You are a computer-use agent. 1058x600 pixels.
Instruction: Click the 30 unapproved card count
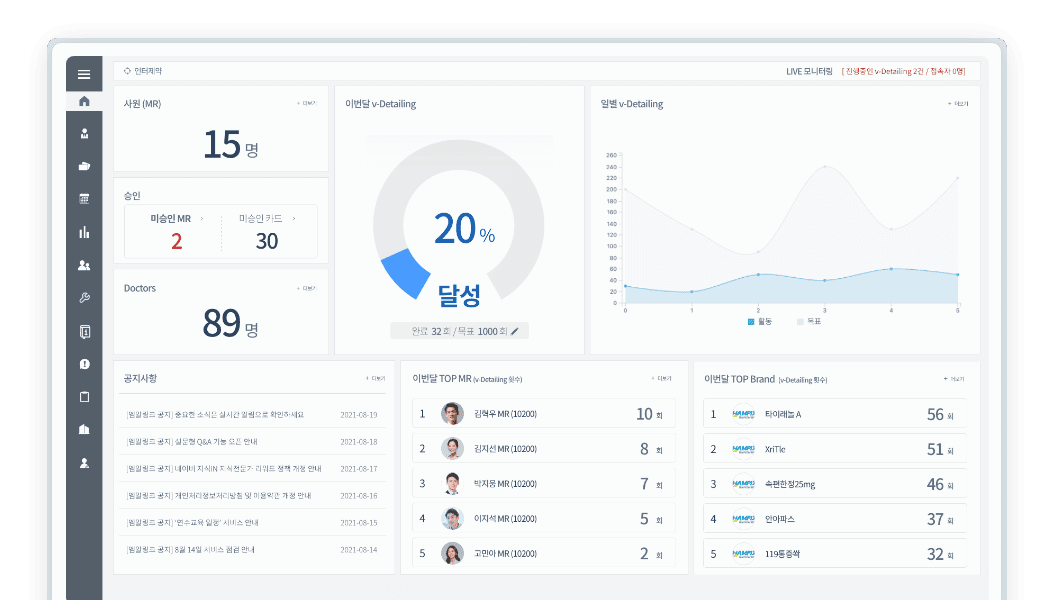[267, 242]
